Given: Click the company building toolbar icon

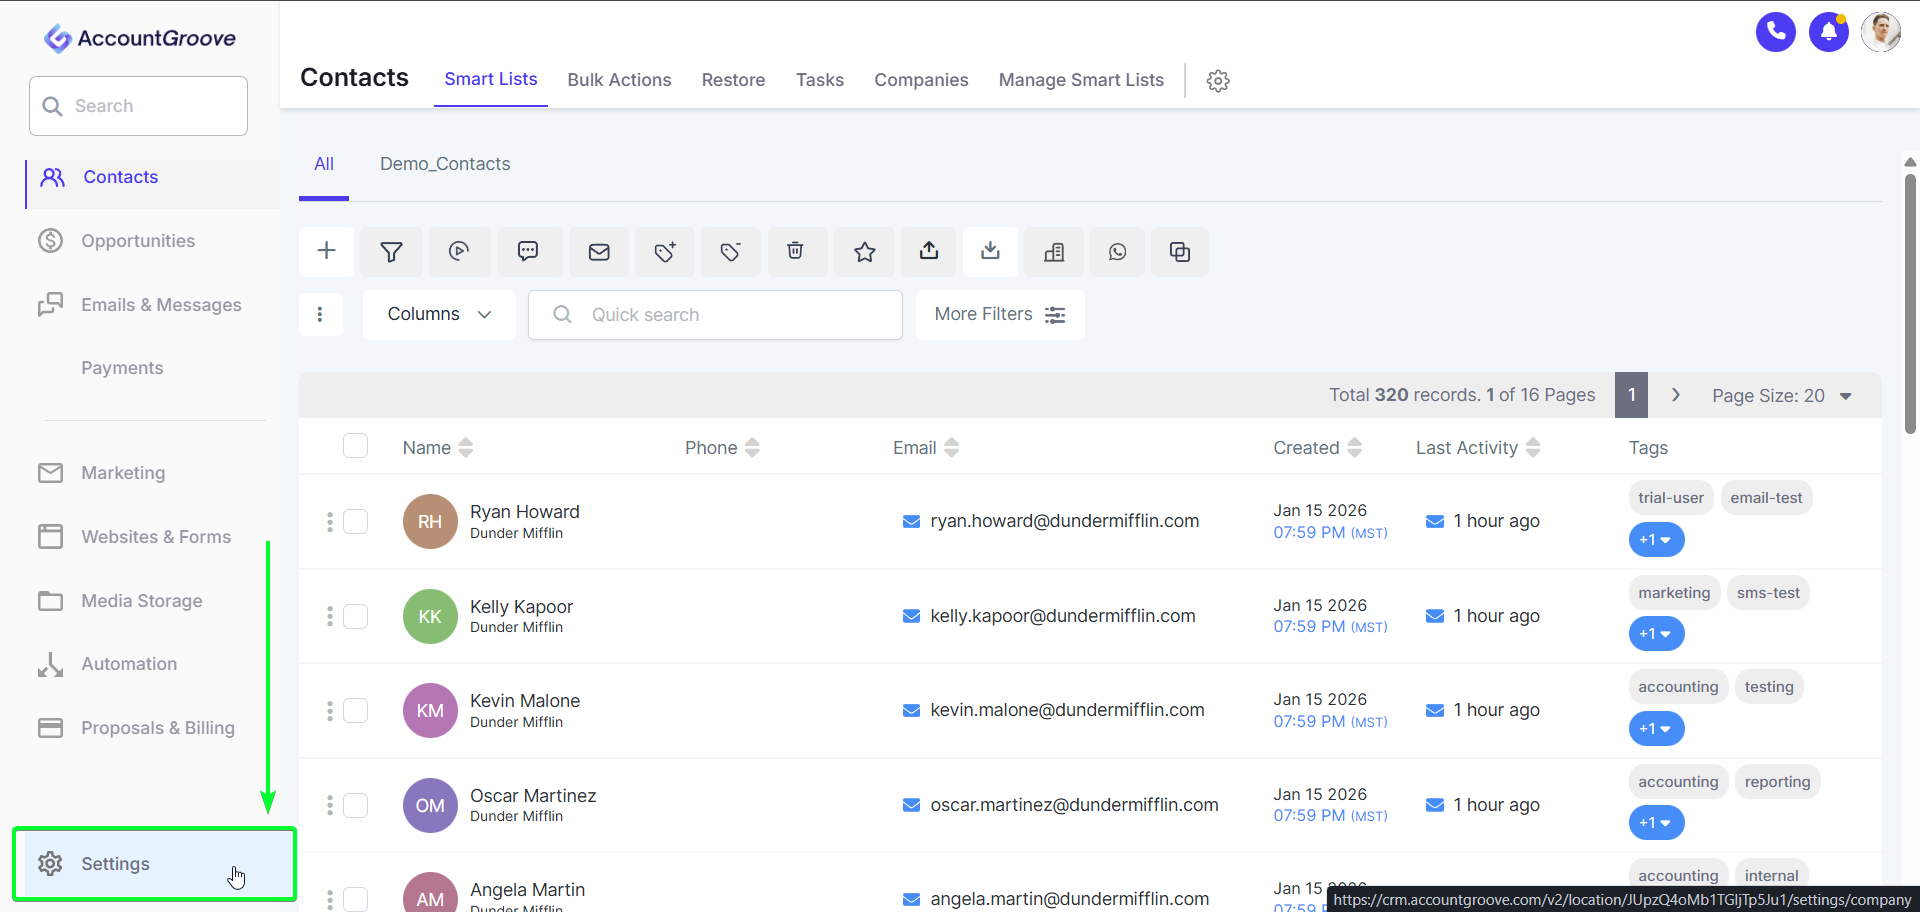Looking at the screenshot, I should click(x=1054, y=251).
